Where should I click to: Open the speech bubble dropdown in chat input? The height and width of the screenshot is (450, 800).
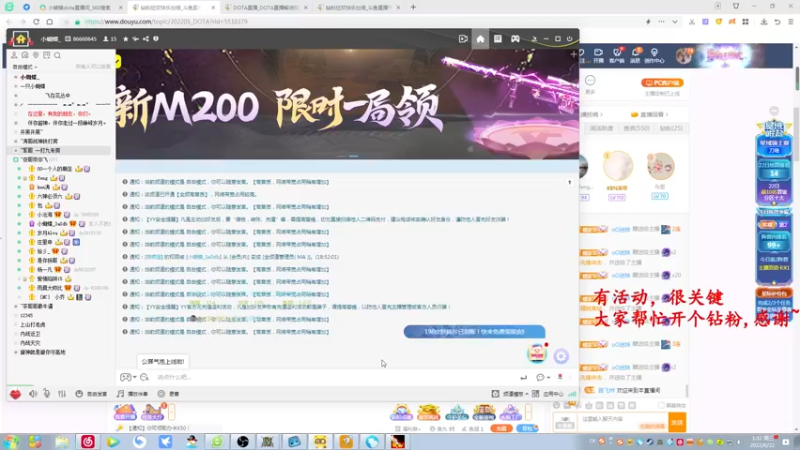[543, 378]
